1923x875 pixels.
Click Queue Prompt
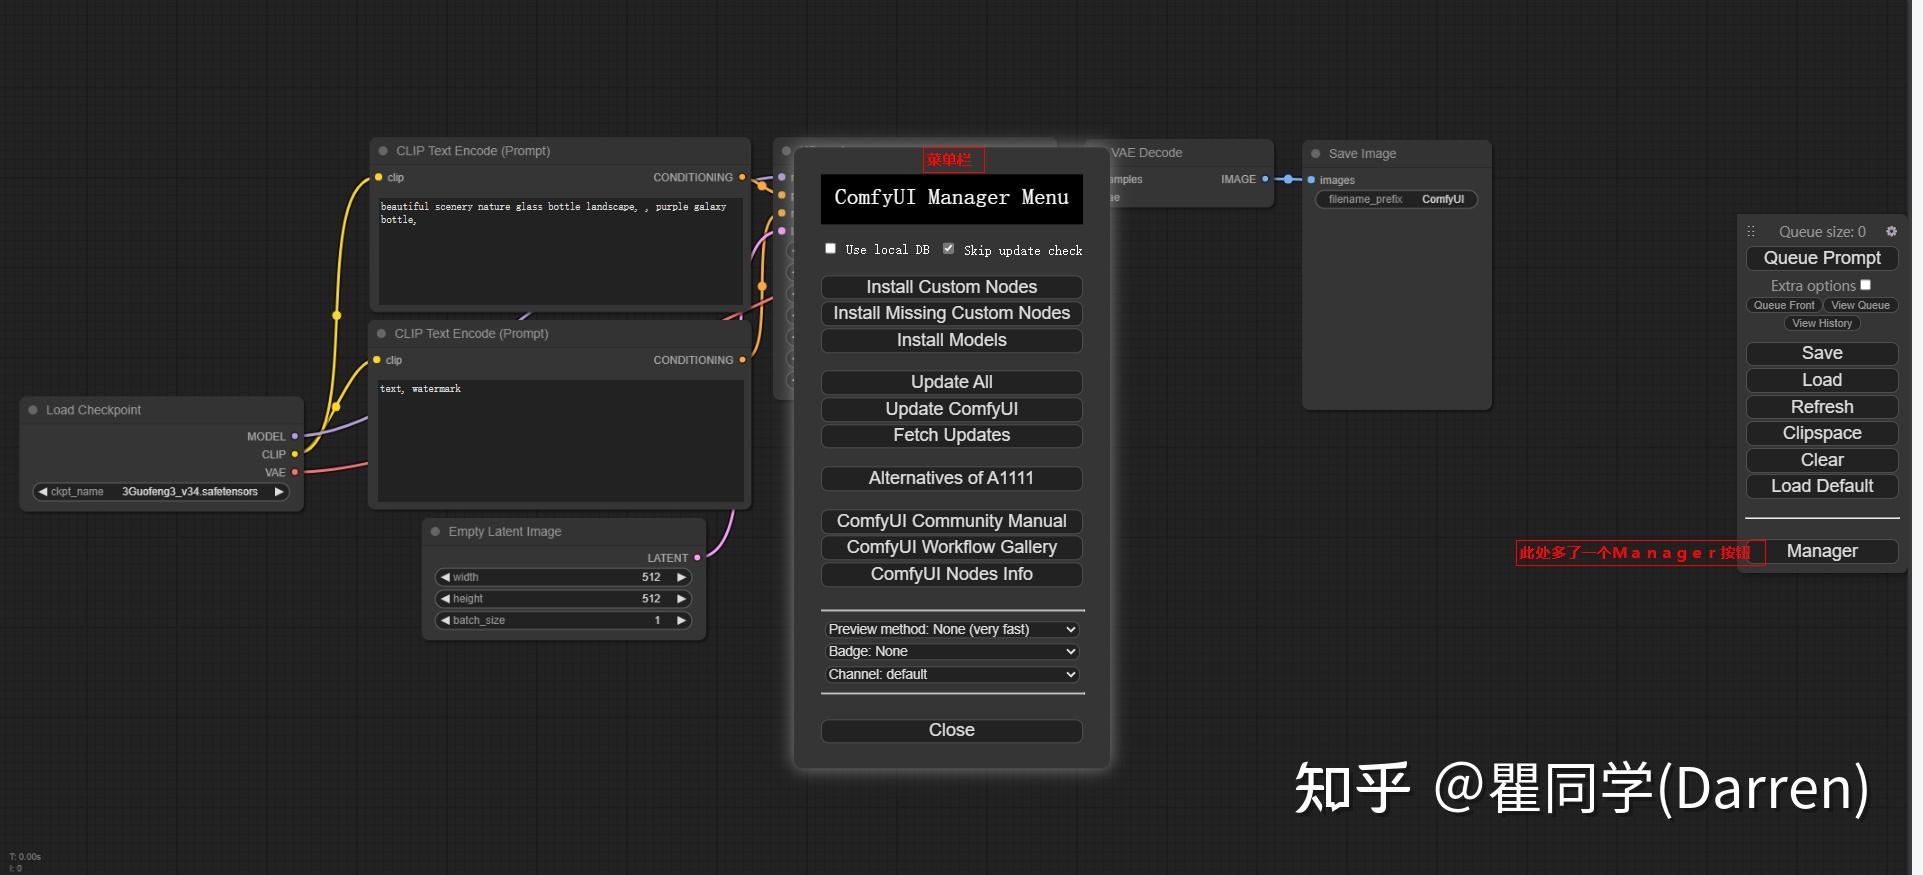[1822, 258]
